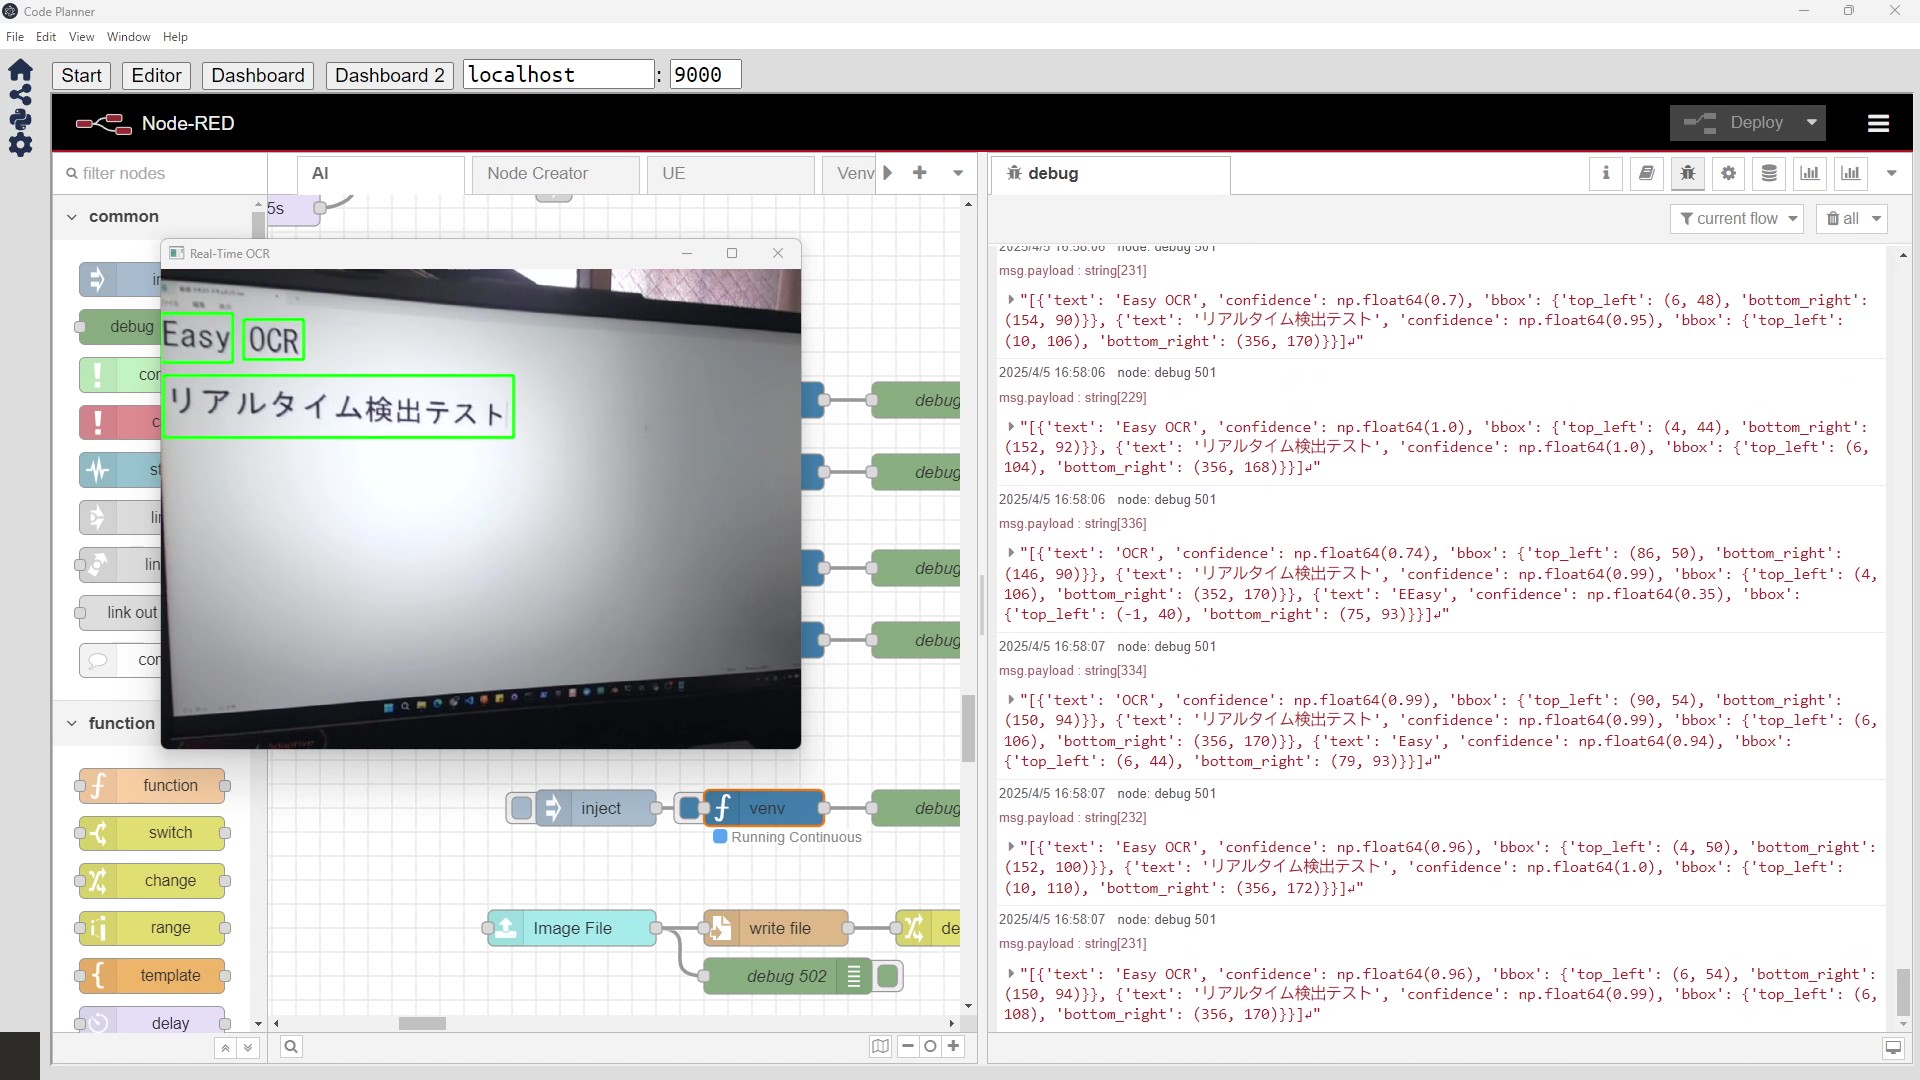Open the debug messages sidebar tab icon
This screenshot has height=1080, width=1920.
(1687, 173)
